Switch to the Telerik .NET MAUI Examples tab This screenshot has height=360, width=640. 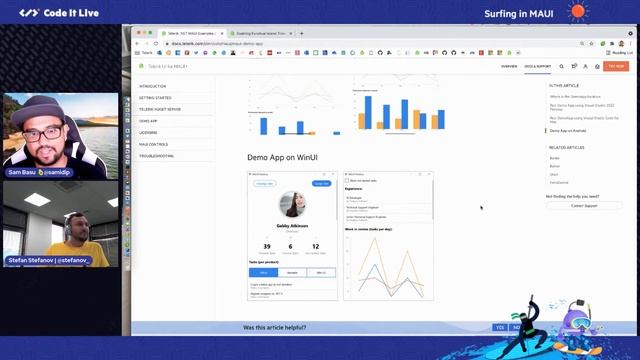pos(191,33)
